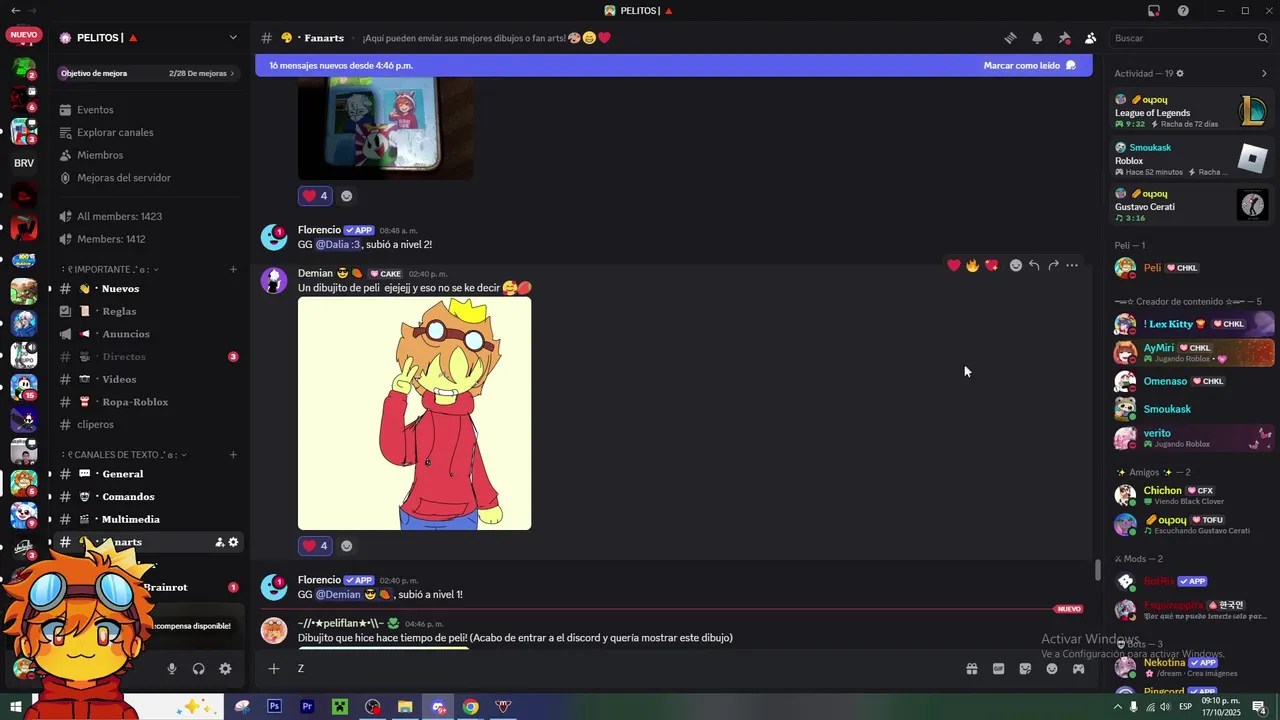Open the BRV server icon
The image size is (1280, 720).
(x=24, y=163)
